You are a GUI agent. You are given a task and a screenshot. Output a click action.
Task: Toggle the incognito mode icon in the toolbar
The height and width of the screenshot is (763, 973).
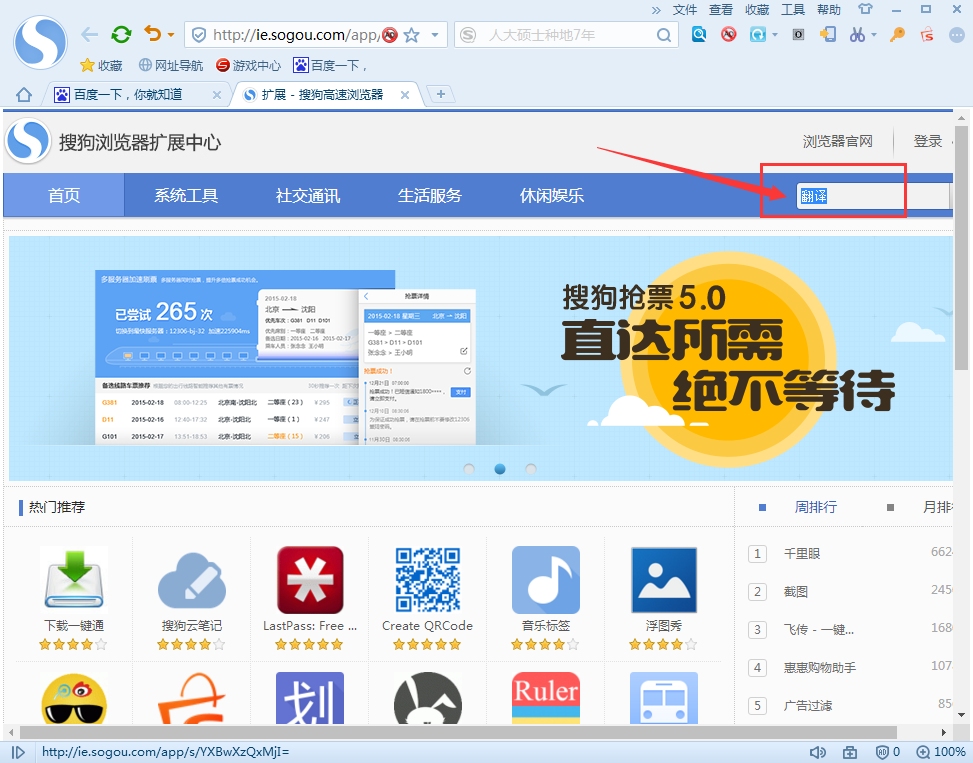pyautogui.click(x=800, y=33)
